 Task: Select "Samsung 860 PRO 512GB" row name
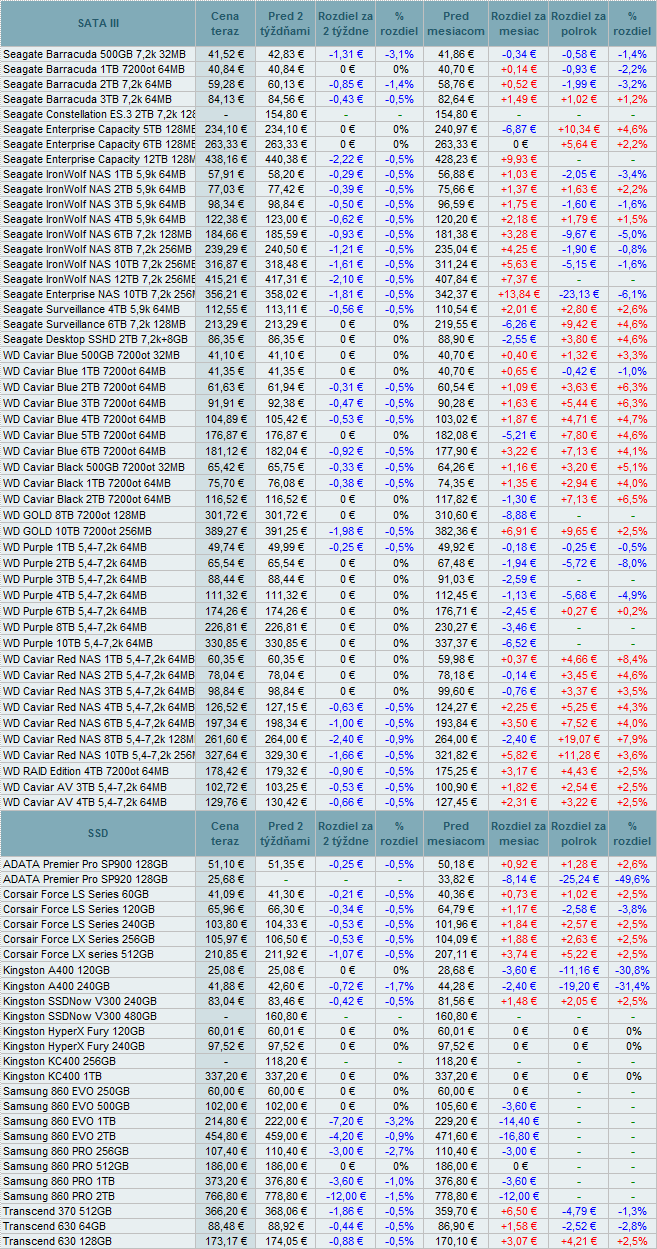tap(66, 1167)
